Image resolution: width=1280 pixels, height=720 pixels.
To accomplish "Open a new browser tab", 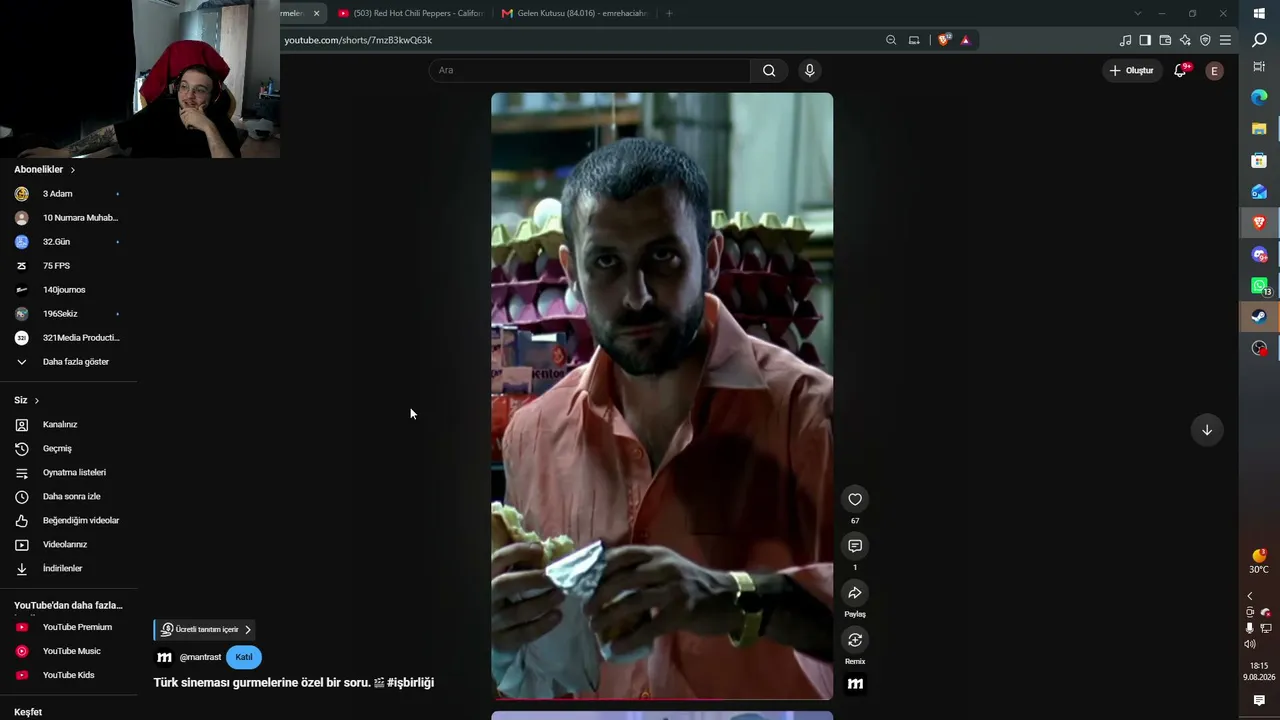I will (669, 13).
